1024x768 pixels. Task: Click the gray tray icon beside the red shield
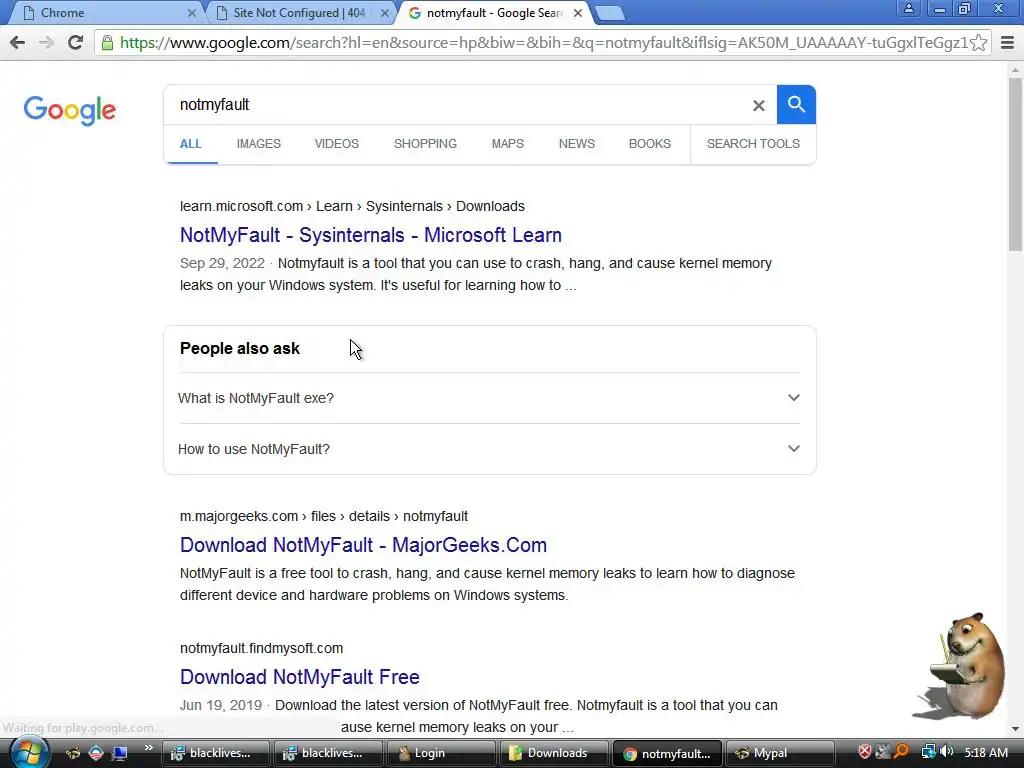[x=883, y=752]
